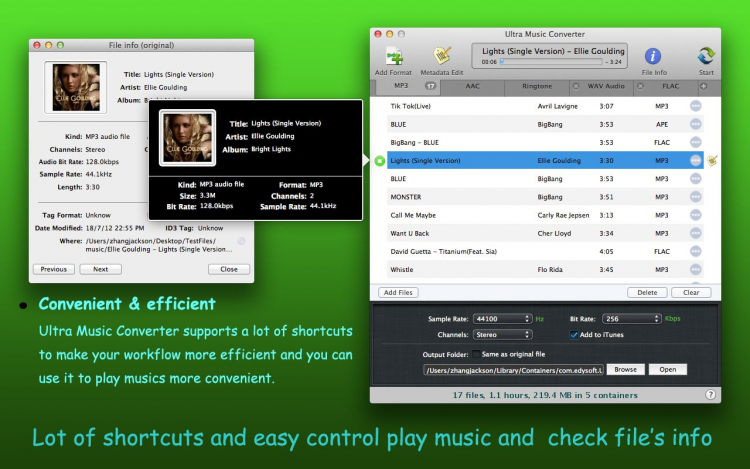Click Browse for output folder

(626, 370)
